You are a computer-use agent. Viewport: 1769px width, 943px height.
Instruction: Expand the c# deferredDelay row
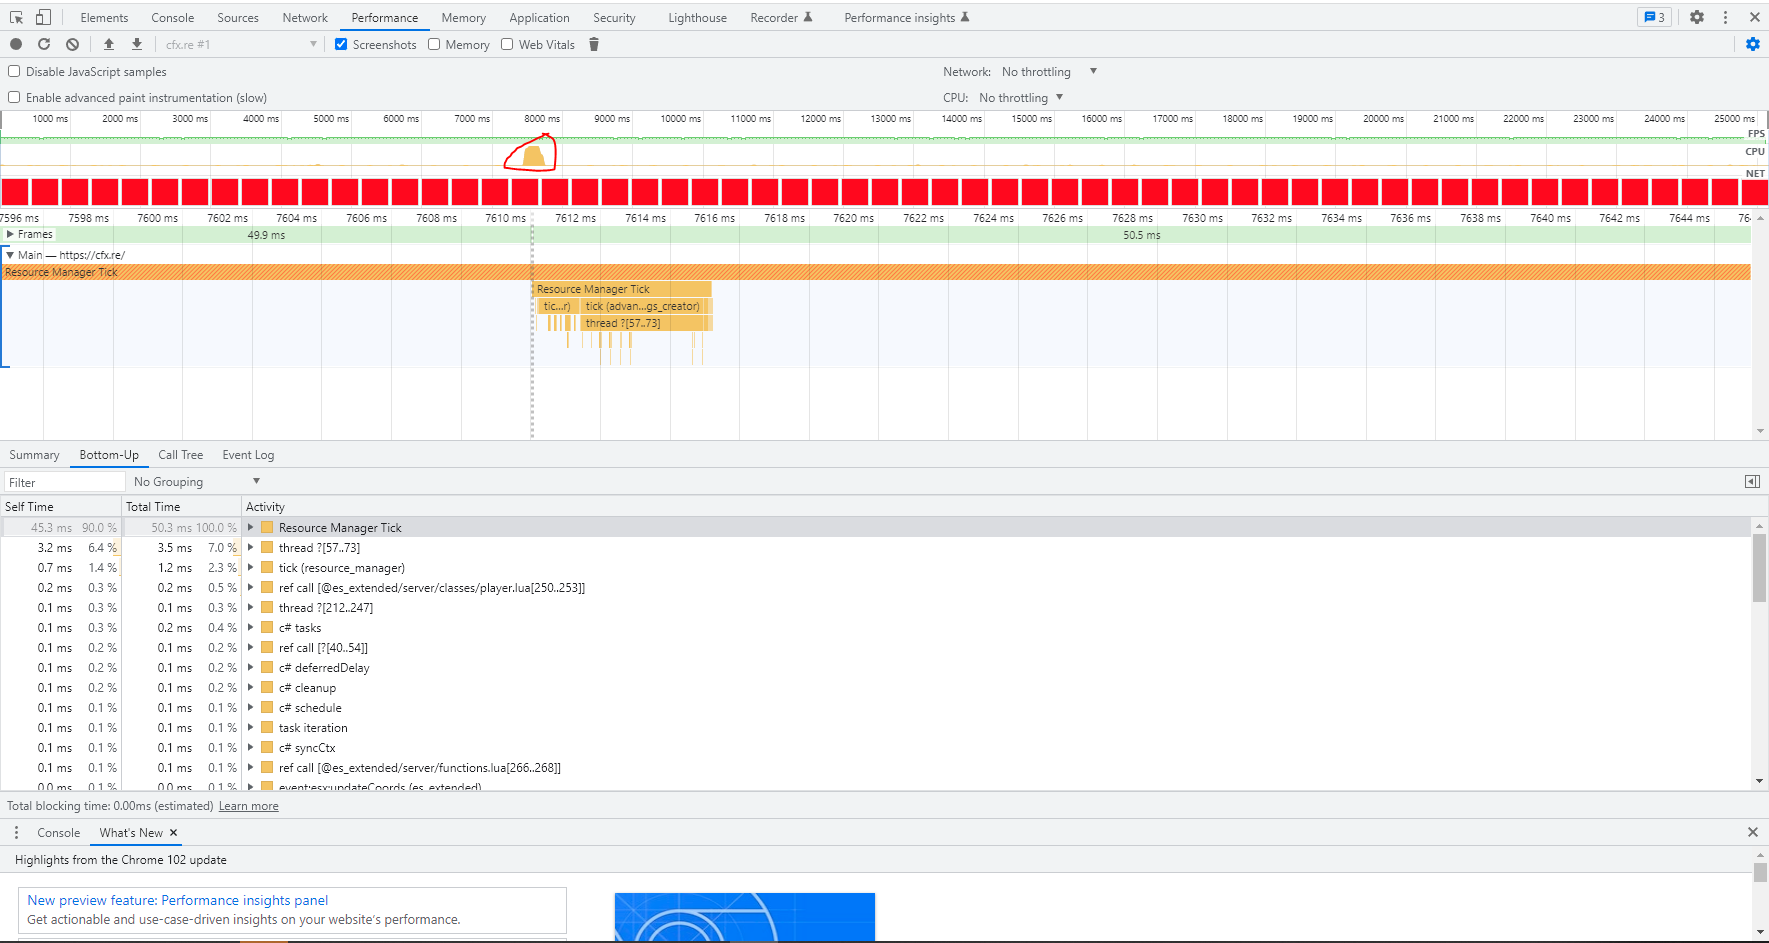pos(251,667)
